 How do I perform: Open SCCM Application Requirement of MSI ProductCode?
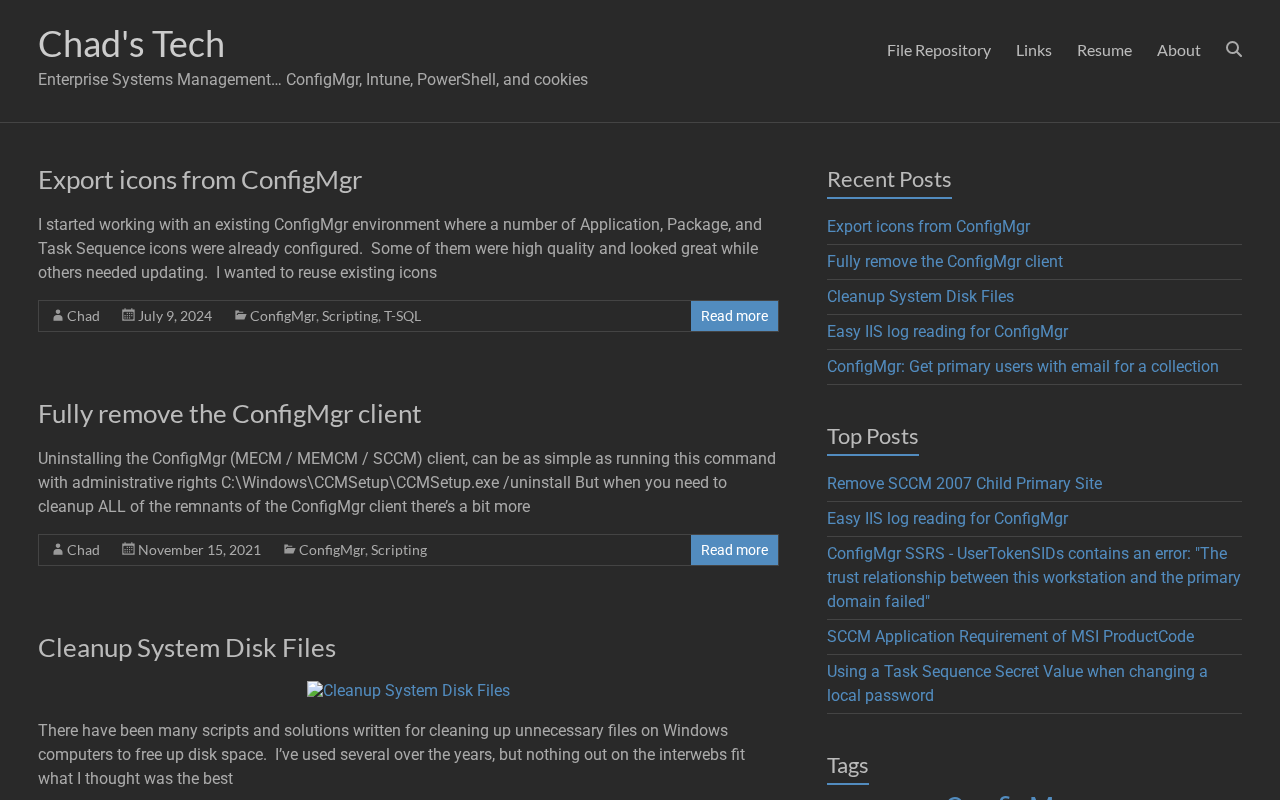1010,637
